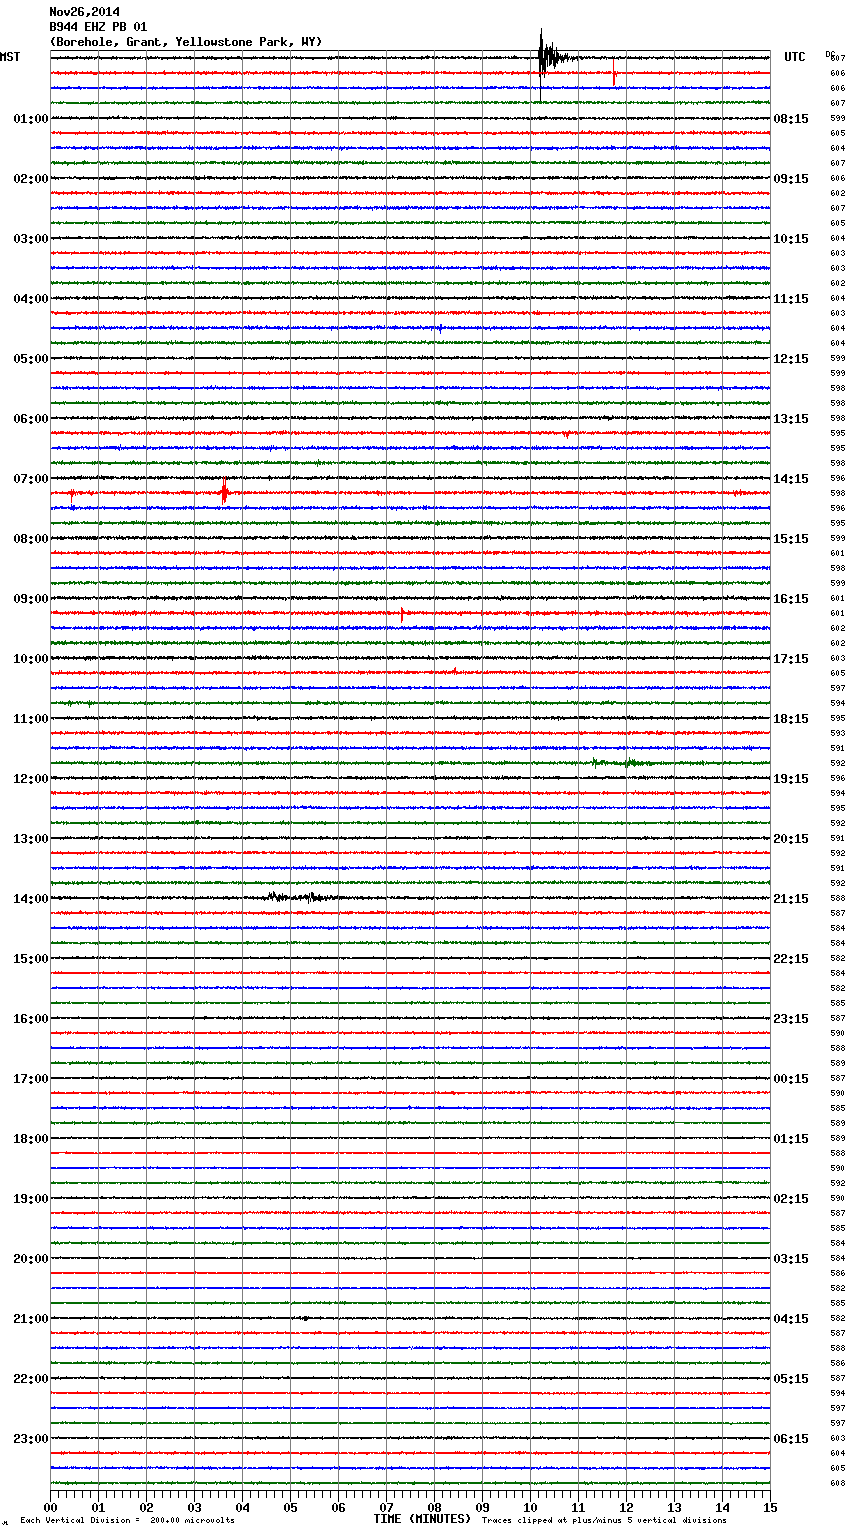Select the 23:00 MST time label

coord(31,1439)
